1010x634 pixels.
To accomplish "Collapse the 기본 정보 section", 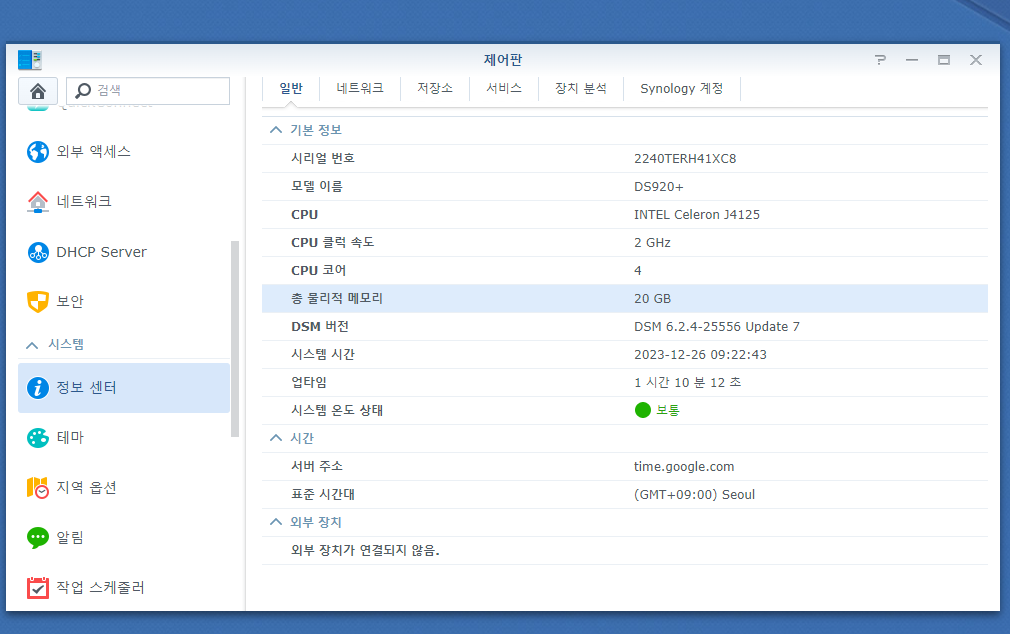I will 276,130.
